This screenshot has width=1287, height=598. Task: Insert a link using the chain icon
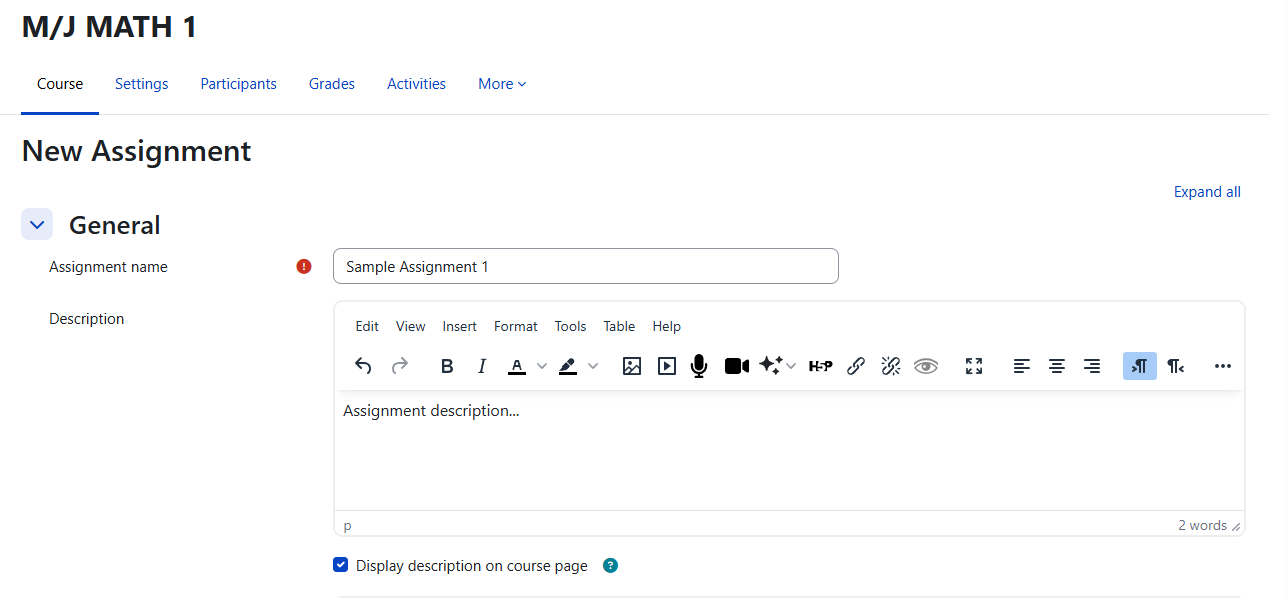856,366
